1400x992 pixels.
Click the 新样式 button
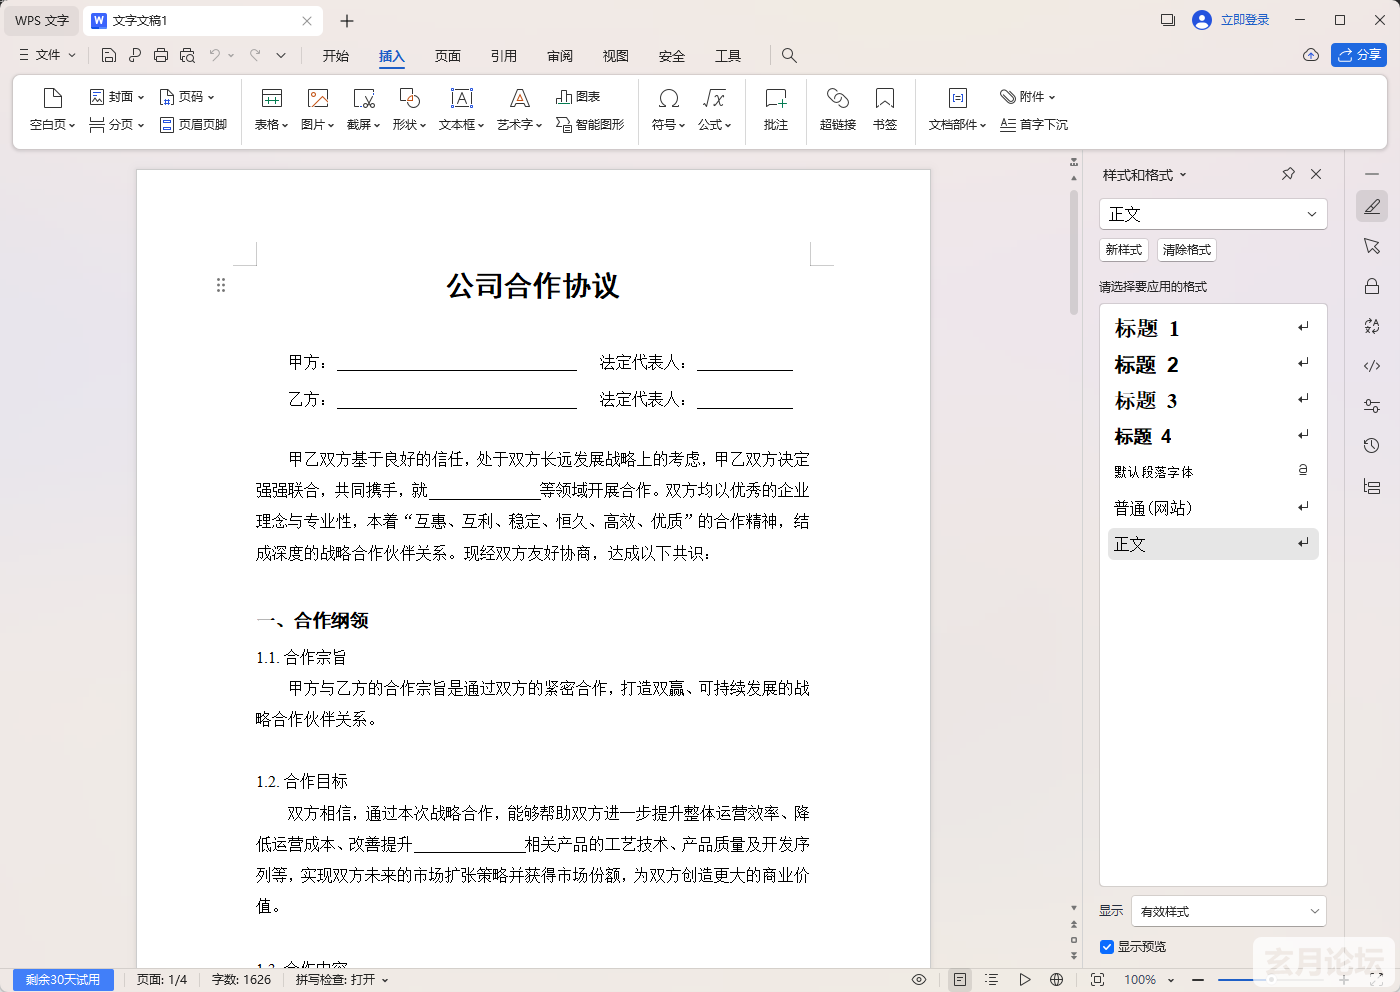[1124, 250]
